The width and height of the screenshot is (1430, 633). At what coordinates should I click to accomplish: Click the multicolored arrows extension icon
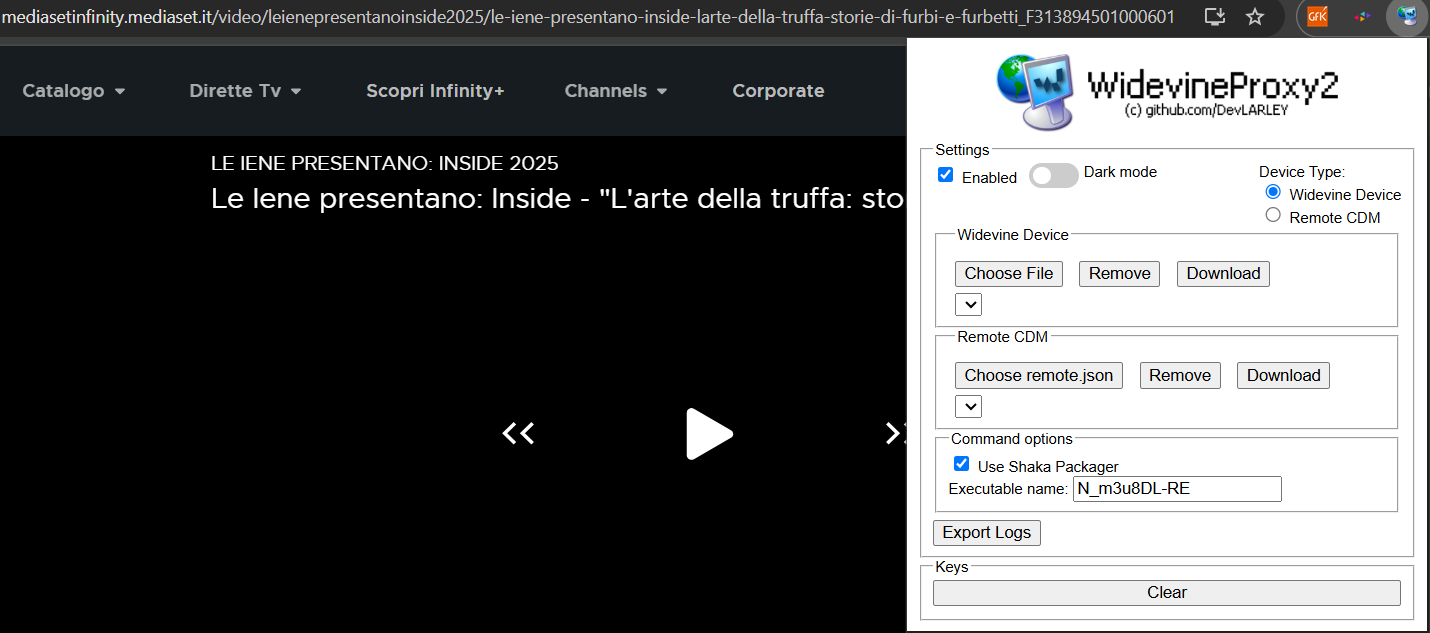click(x=1362, y=17)
